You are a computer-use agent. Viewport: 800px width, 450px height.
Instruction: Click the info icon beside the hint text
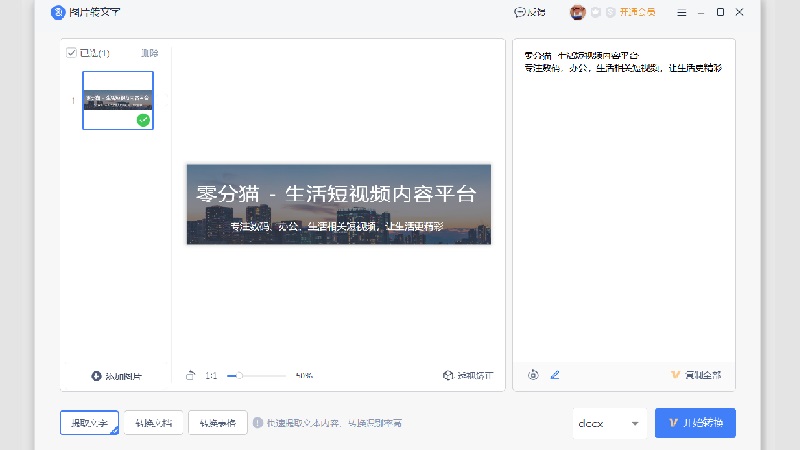258,423
